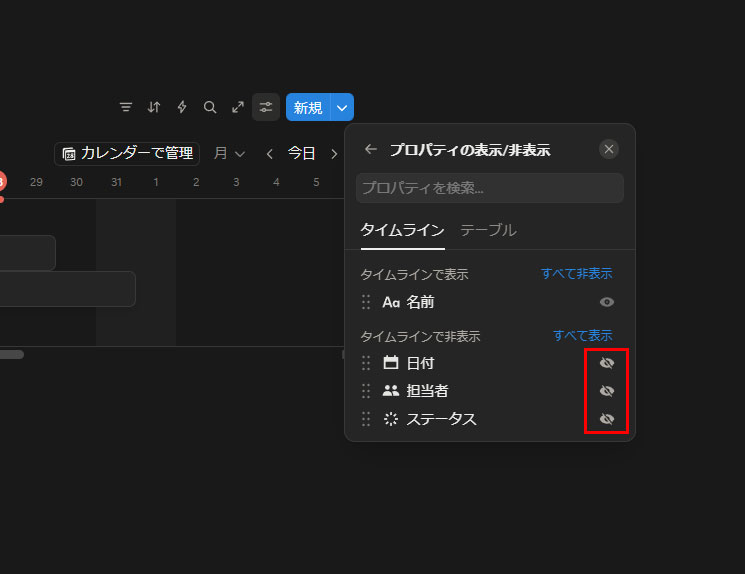Select the タイムライン tab
745x574 pixels.
pyautogui.click(x=402, y=230)
